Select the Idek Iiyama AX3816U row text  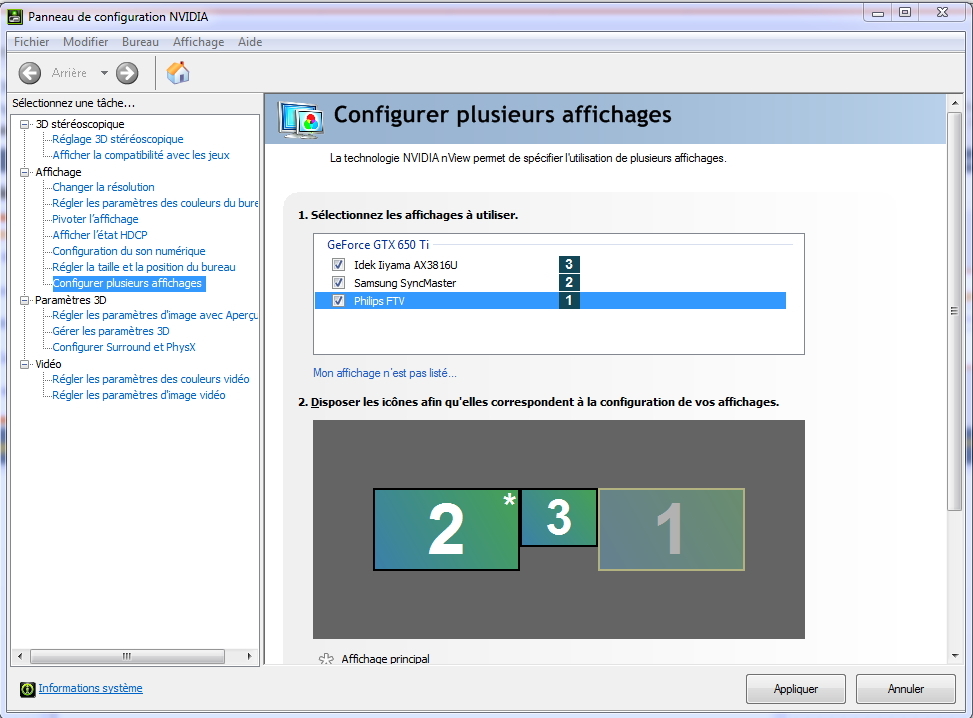coord(405,265)
